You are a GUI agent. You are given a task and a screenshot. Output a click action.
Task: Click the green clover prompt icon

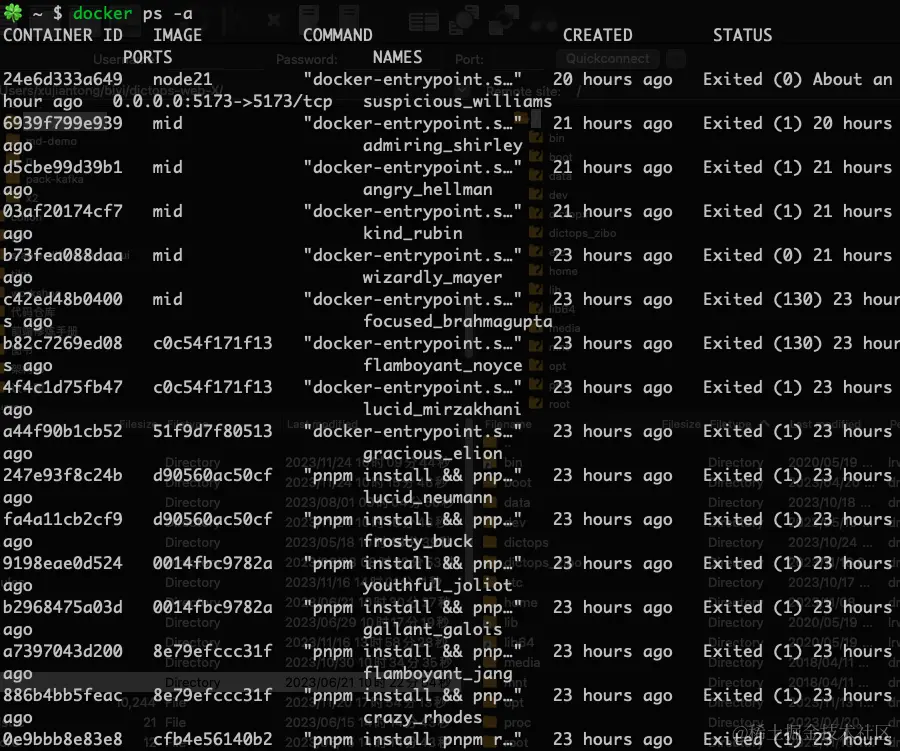(x=13, y=12)
